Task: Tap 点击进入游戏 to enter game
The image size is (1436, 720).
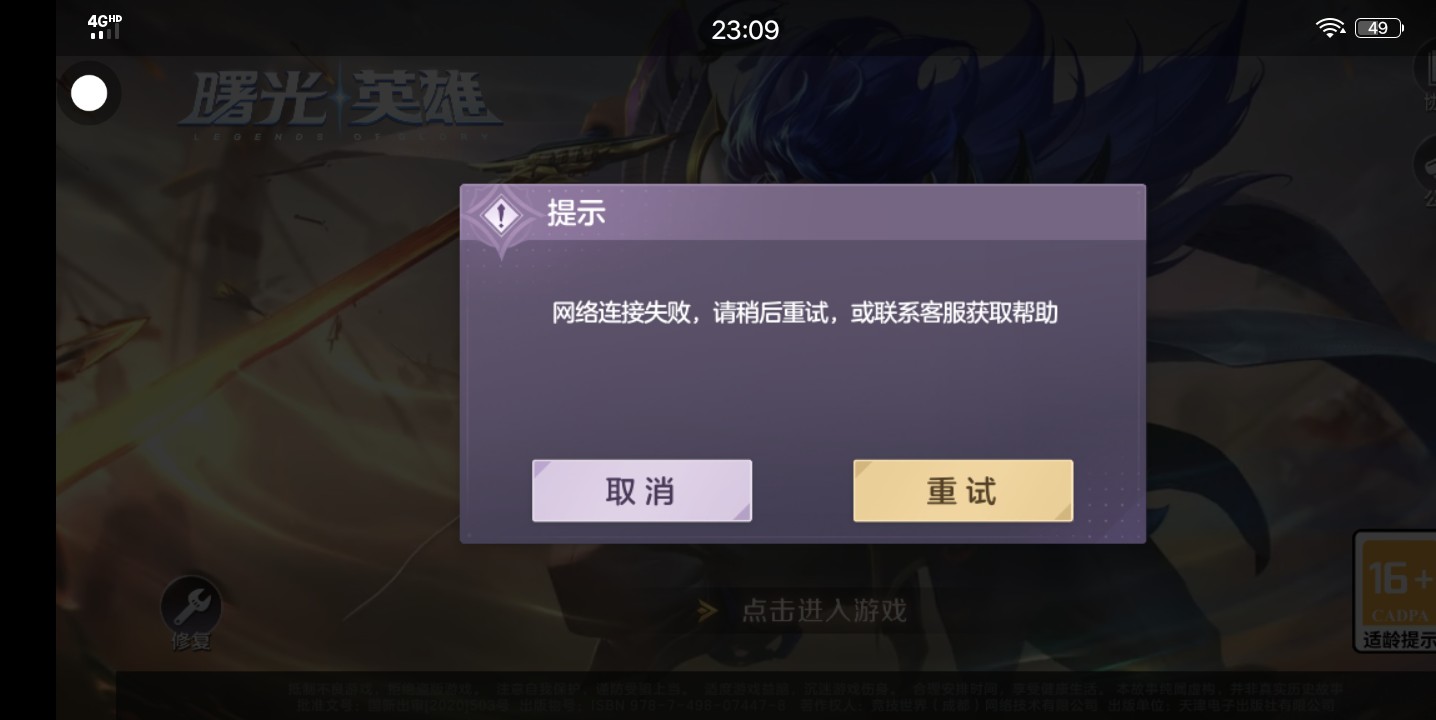Action: click(x=823, y=610)
